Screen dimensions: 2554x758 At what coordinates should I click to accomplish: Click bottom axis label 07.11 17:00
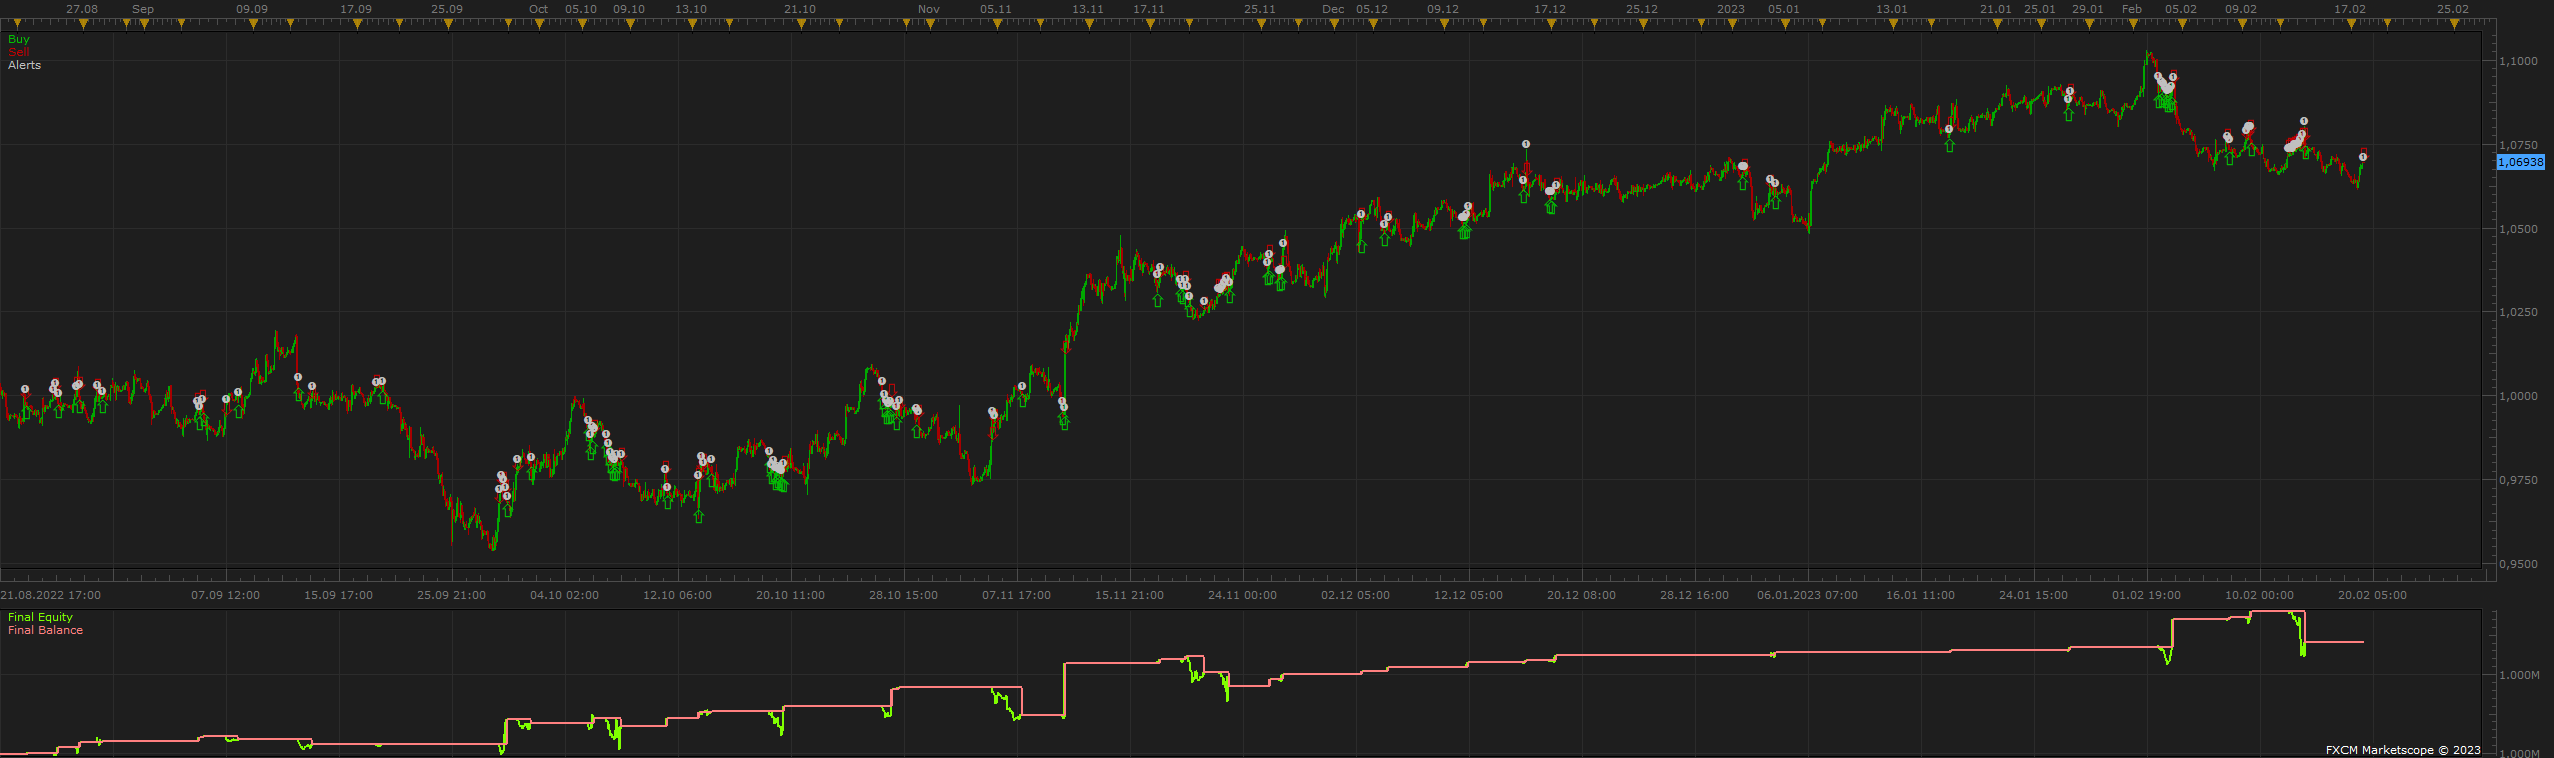click(1016, 595)
